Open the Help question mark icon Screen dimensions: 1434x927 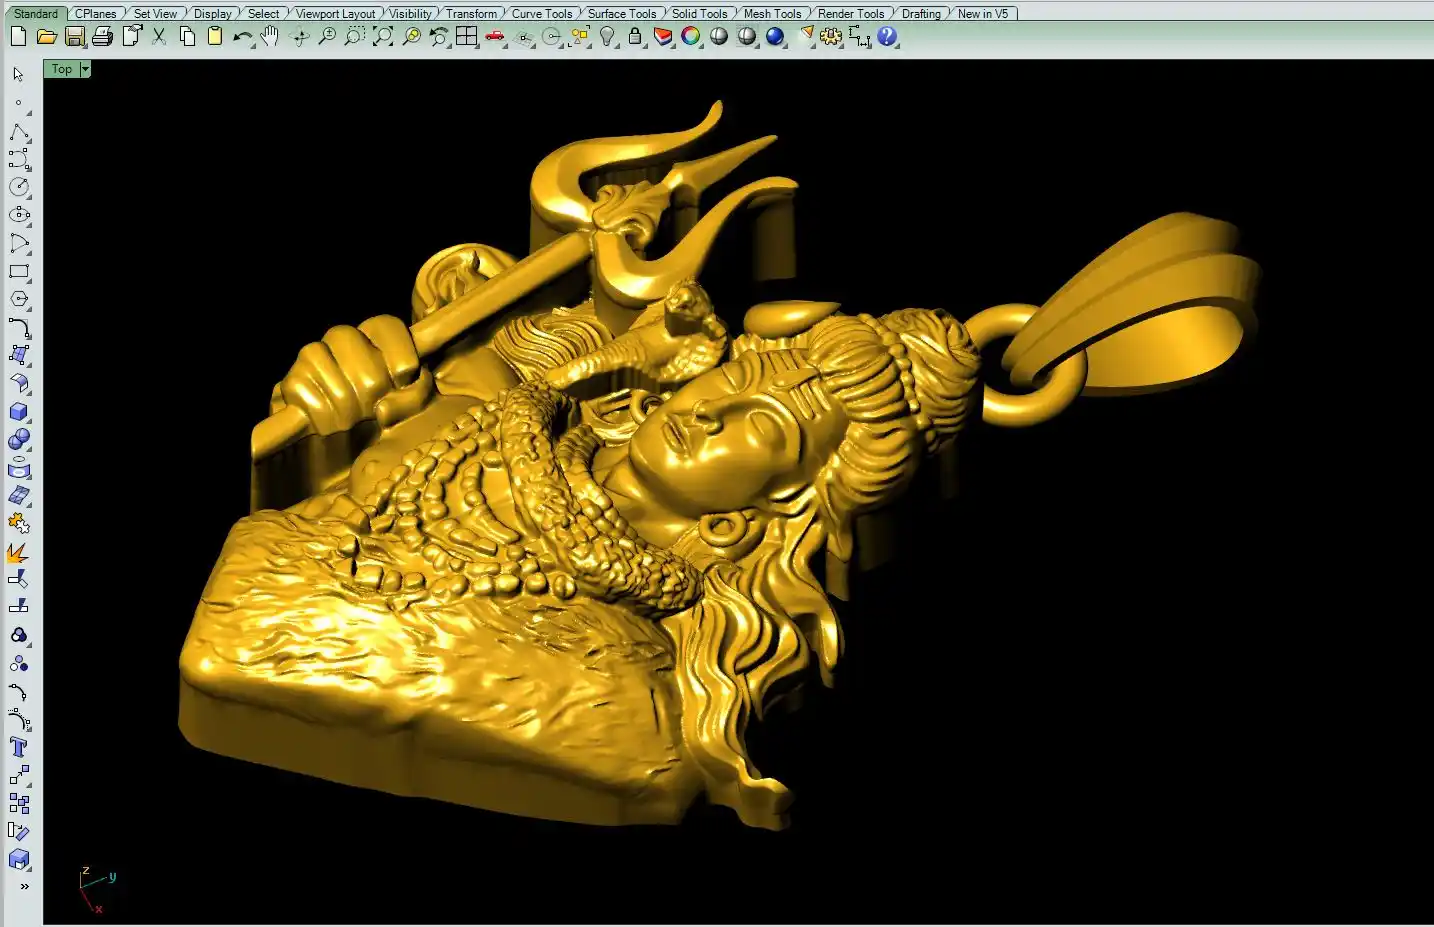(x=887, y=37)
